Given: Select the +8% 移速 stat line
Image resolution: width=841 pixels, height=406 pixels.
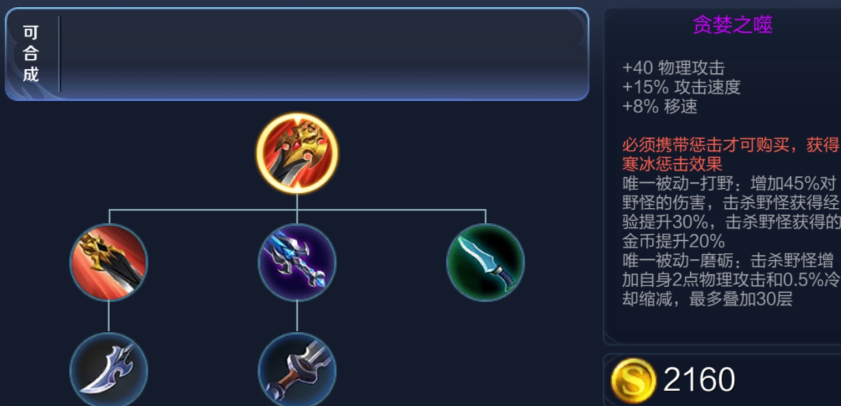Looking at the screenshot, I should (x=660, y=106).
